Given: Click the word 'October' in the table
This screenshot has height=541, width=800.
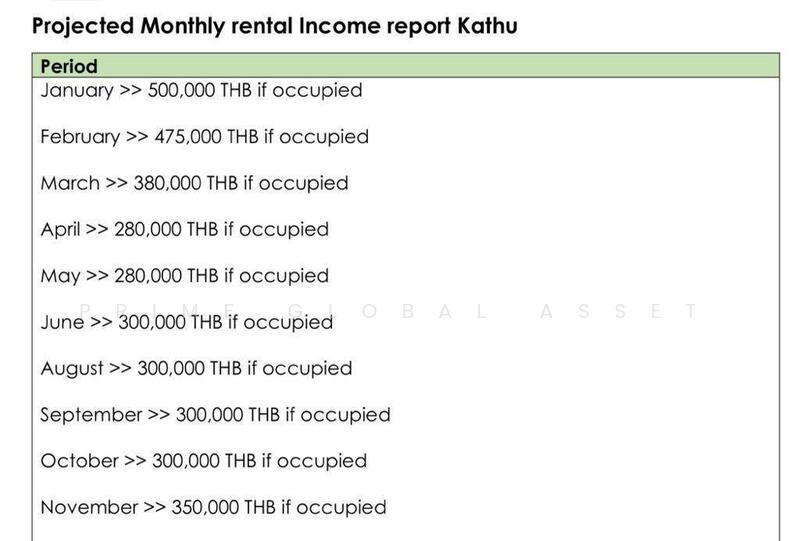Looking at the screenshot, I should [x=79, y=461].
